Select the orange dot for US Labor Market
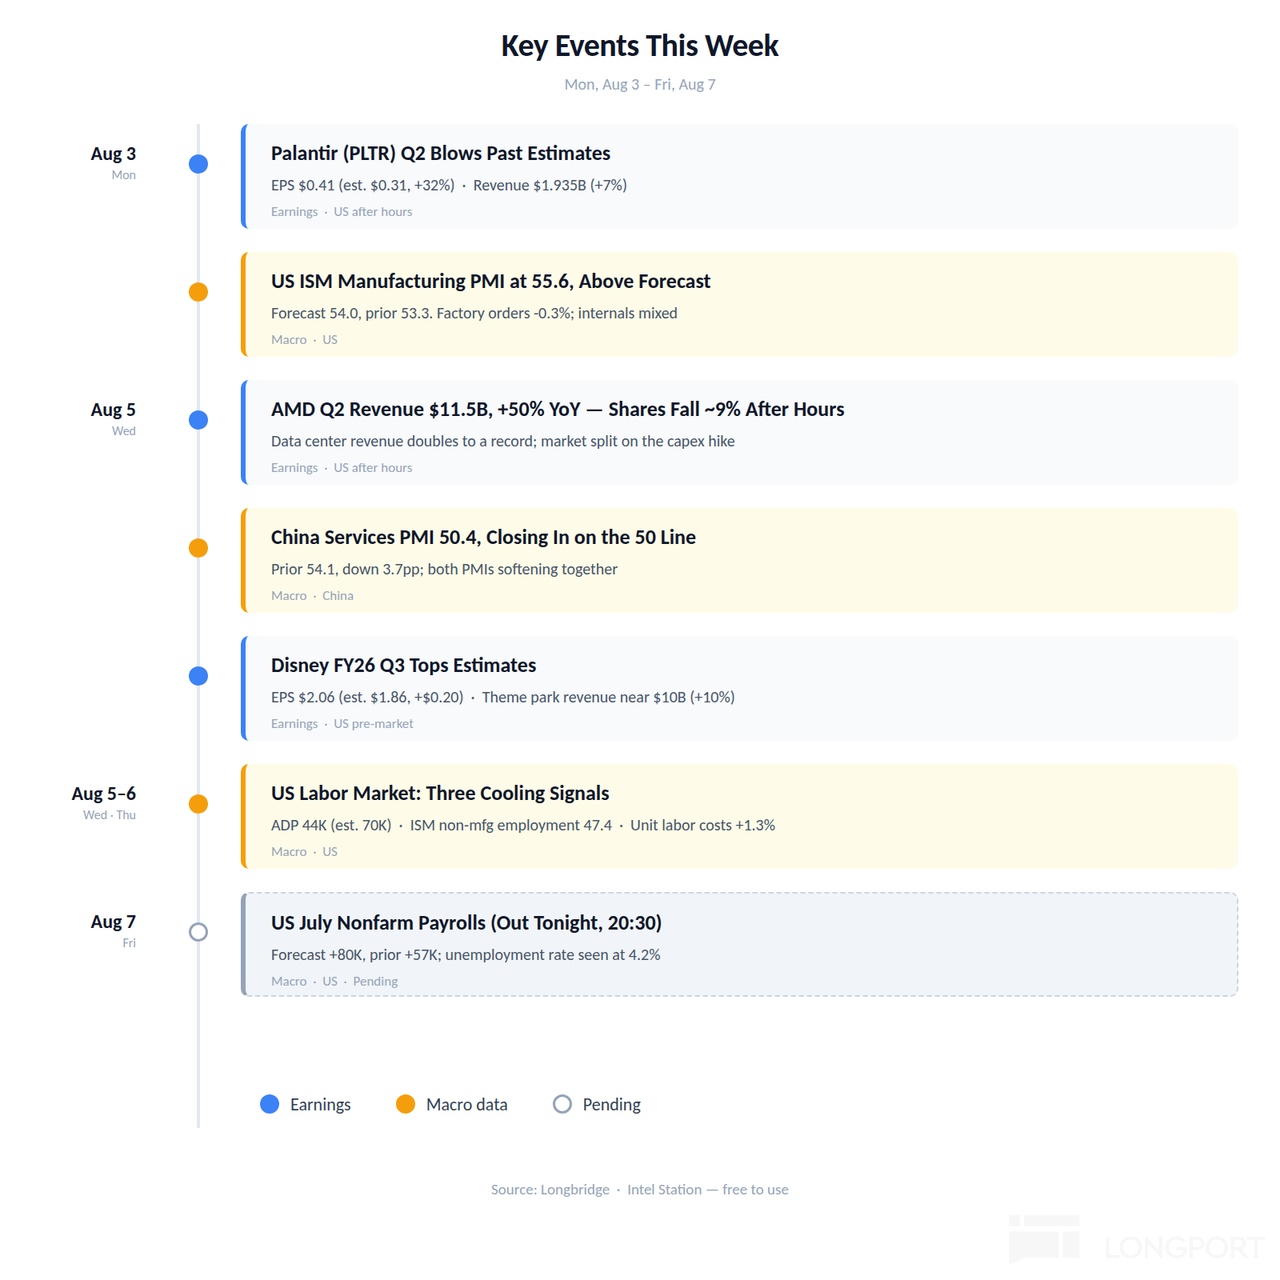Screen dimensions: 1280x1280 point(198,804)
